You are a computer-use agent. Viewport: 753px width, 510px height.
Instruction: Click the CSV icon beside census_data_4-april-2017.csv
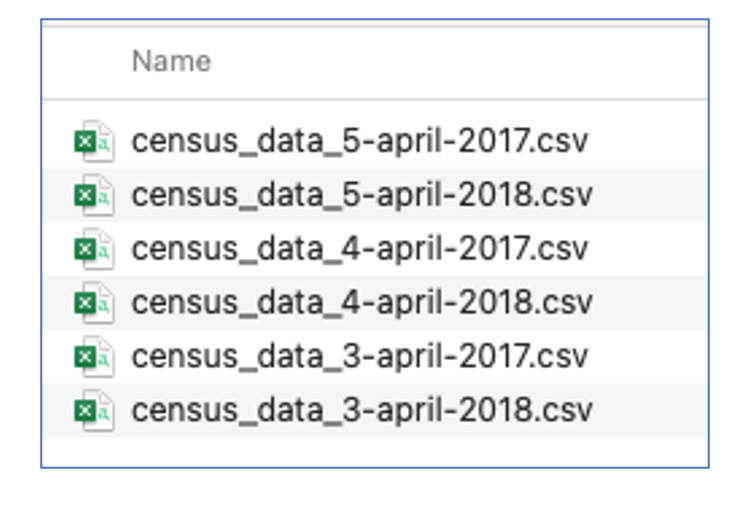pyautogui.click(x=94, y=249)
